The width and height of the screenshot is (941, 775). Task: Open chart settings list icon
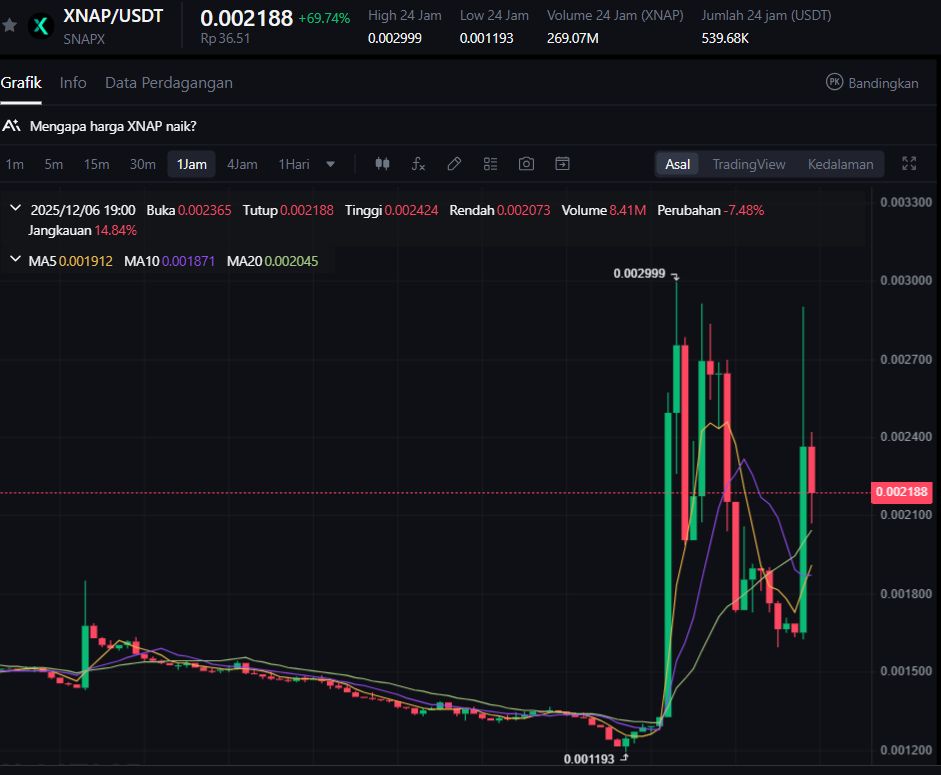click(x=490, y=164)
